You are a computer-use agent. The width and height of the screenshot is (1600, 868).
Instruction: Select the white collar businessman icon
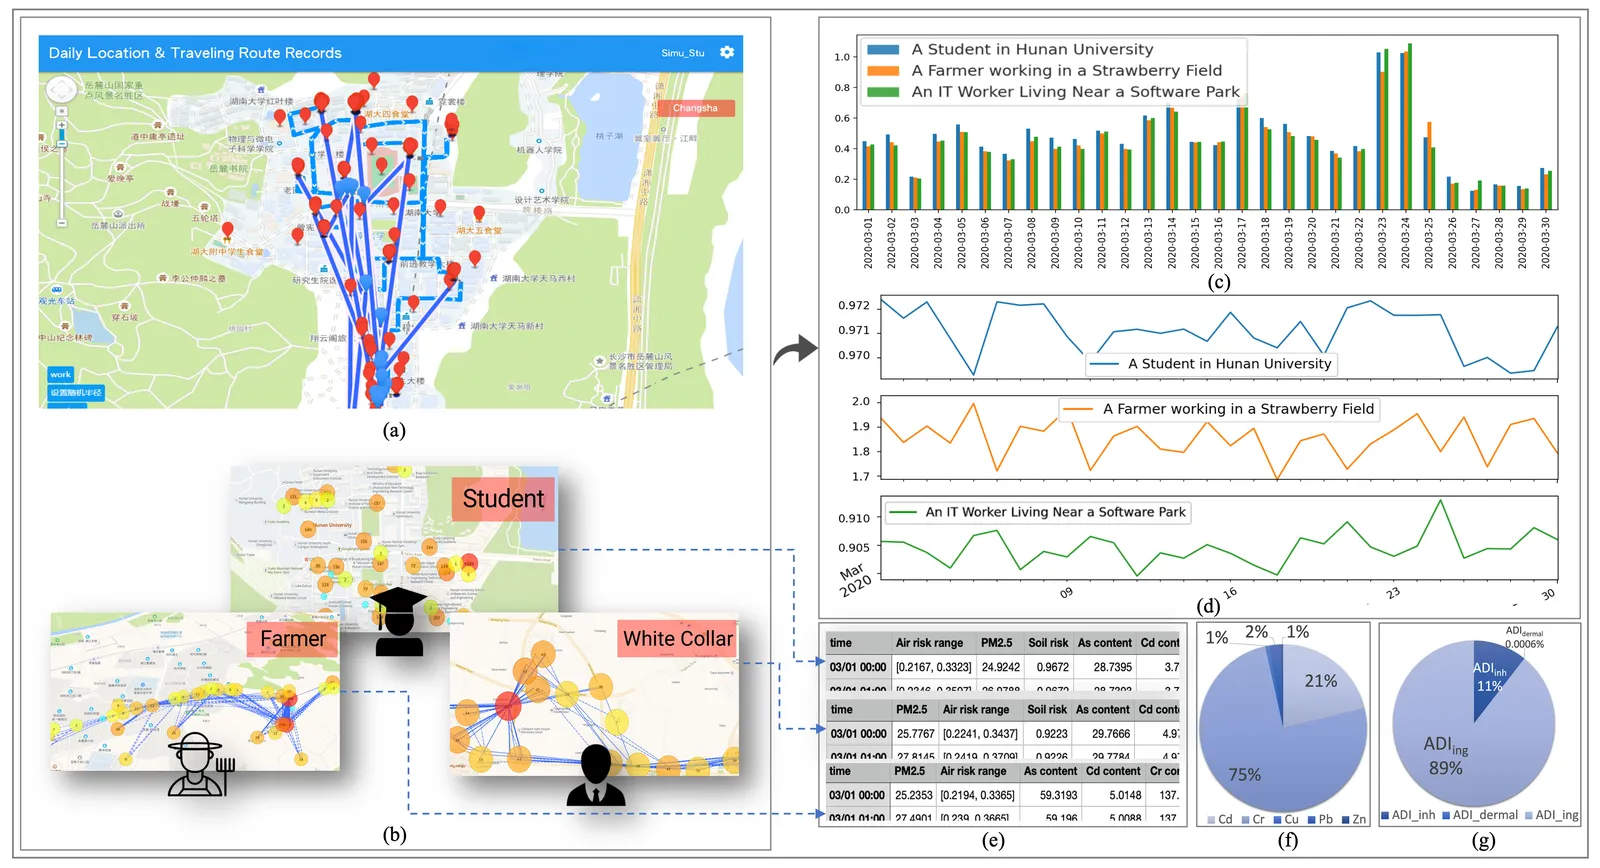[596, 775]
